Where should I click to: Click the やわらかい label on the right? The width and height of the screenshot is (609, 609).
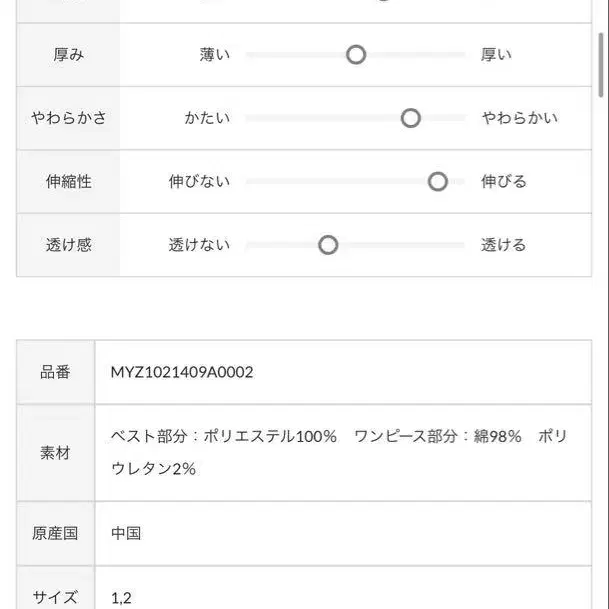click(x=520, y=118)
